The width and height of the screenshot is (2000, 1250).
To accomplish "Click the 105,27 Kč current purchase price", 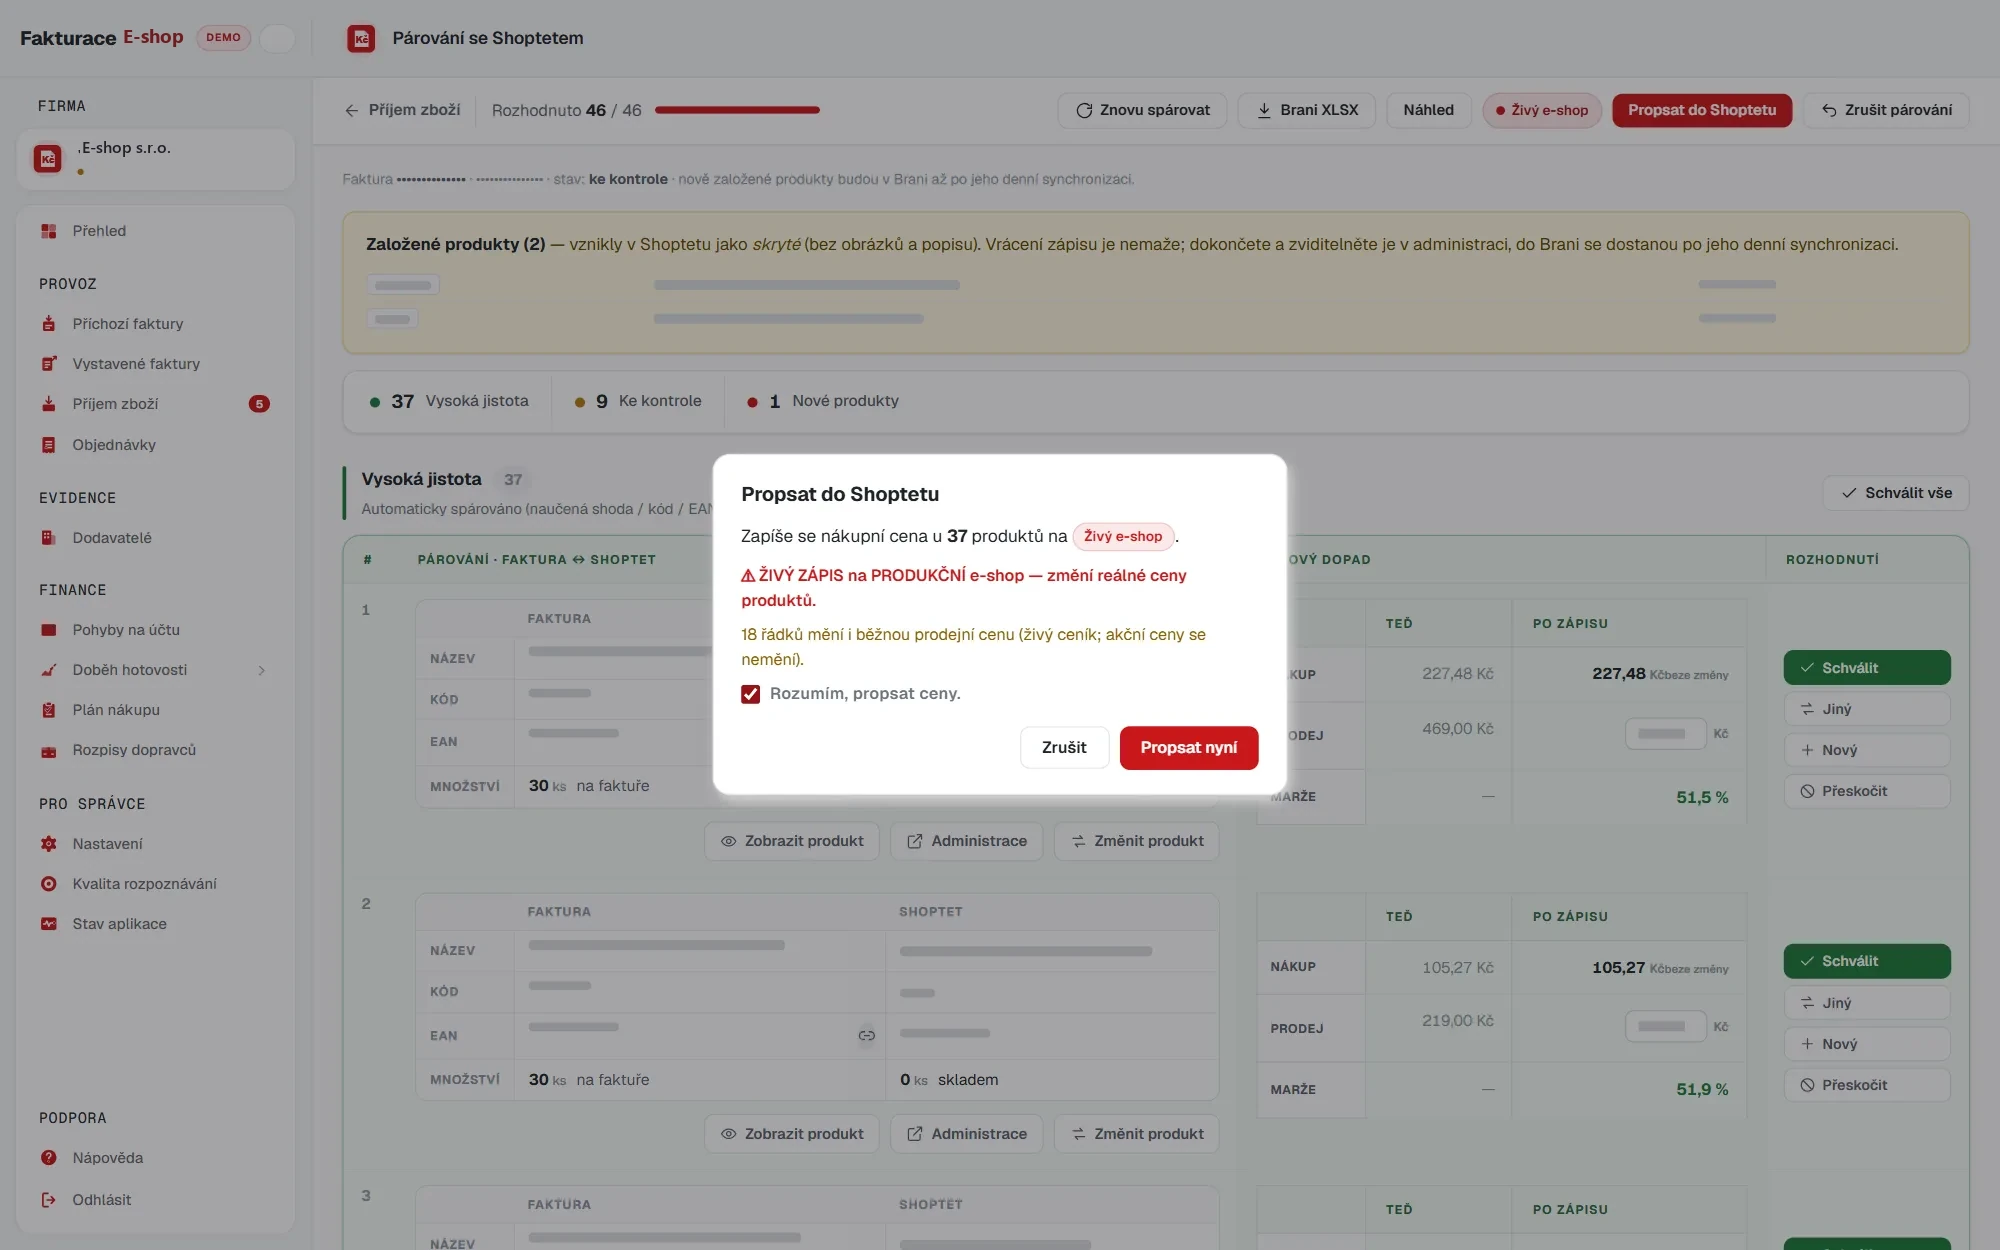I will point(1458,968).
